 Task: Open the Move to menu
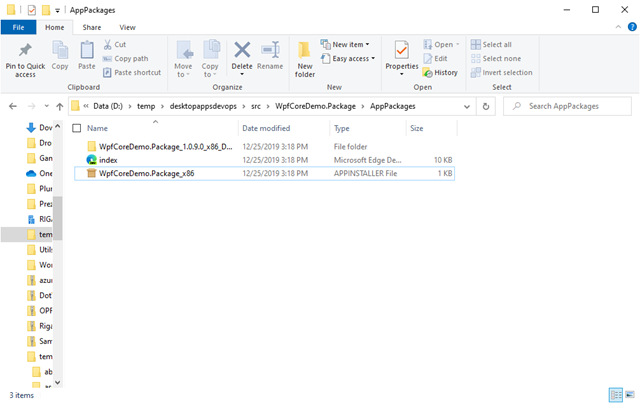(183, 59)
